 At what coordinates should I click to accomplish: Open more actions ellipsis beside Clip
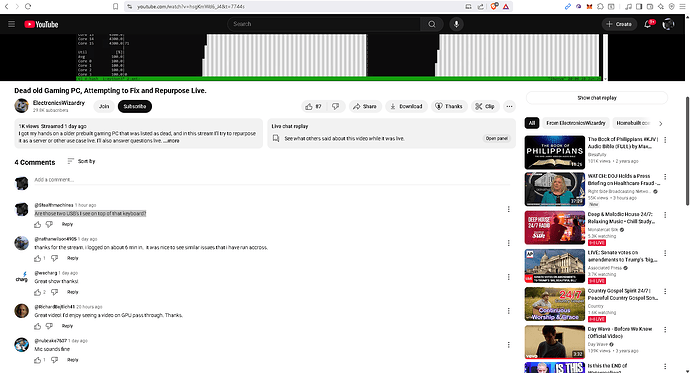(x=509, y=106)
